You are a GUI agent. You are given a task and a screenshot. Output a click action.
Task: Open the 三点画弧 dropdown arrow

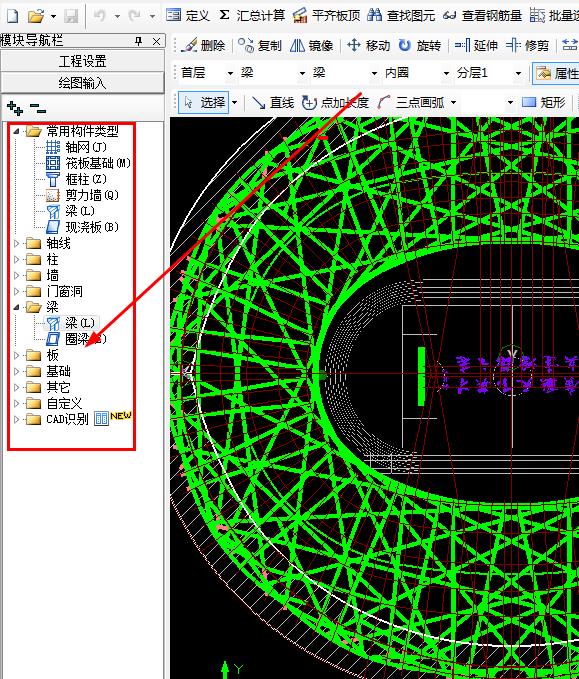point(453,103)
